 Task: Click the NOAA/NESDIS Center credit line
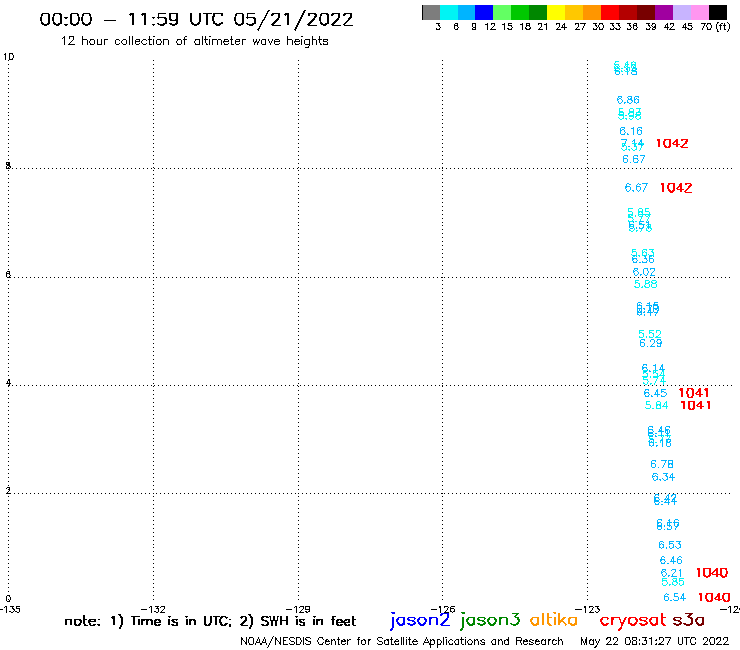(x=402, y=641)
